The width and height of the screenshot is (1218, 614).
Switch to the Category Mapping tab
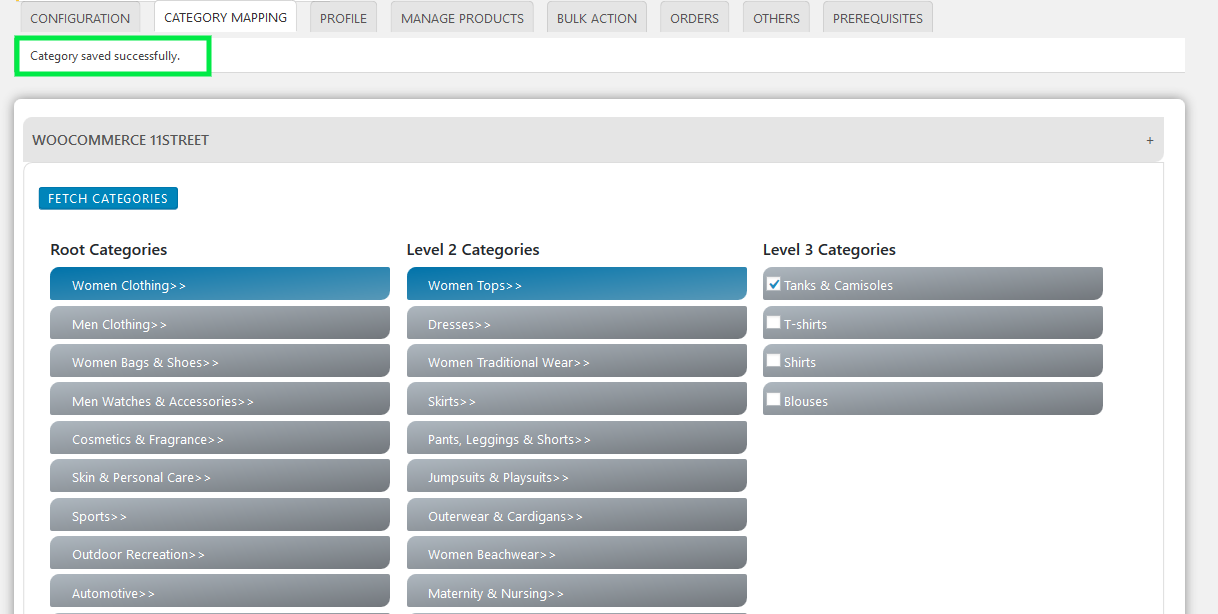225,17
